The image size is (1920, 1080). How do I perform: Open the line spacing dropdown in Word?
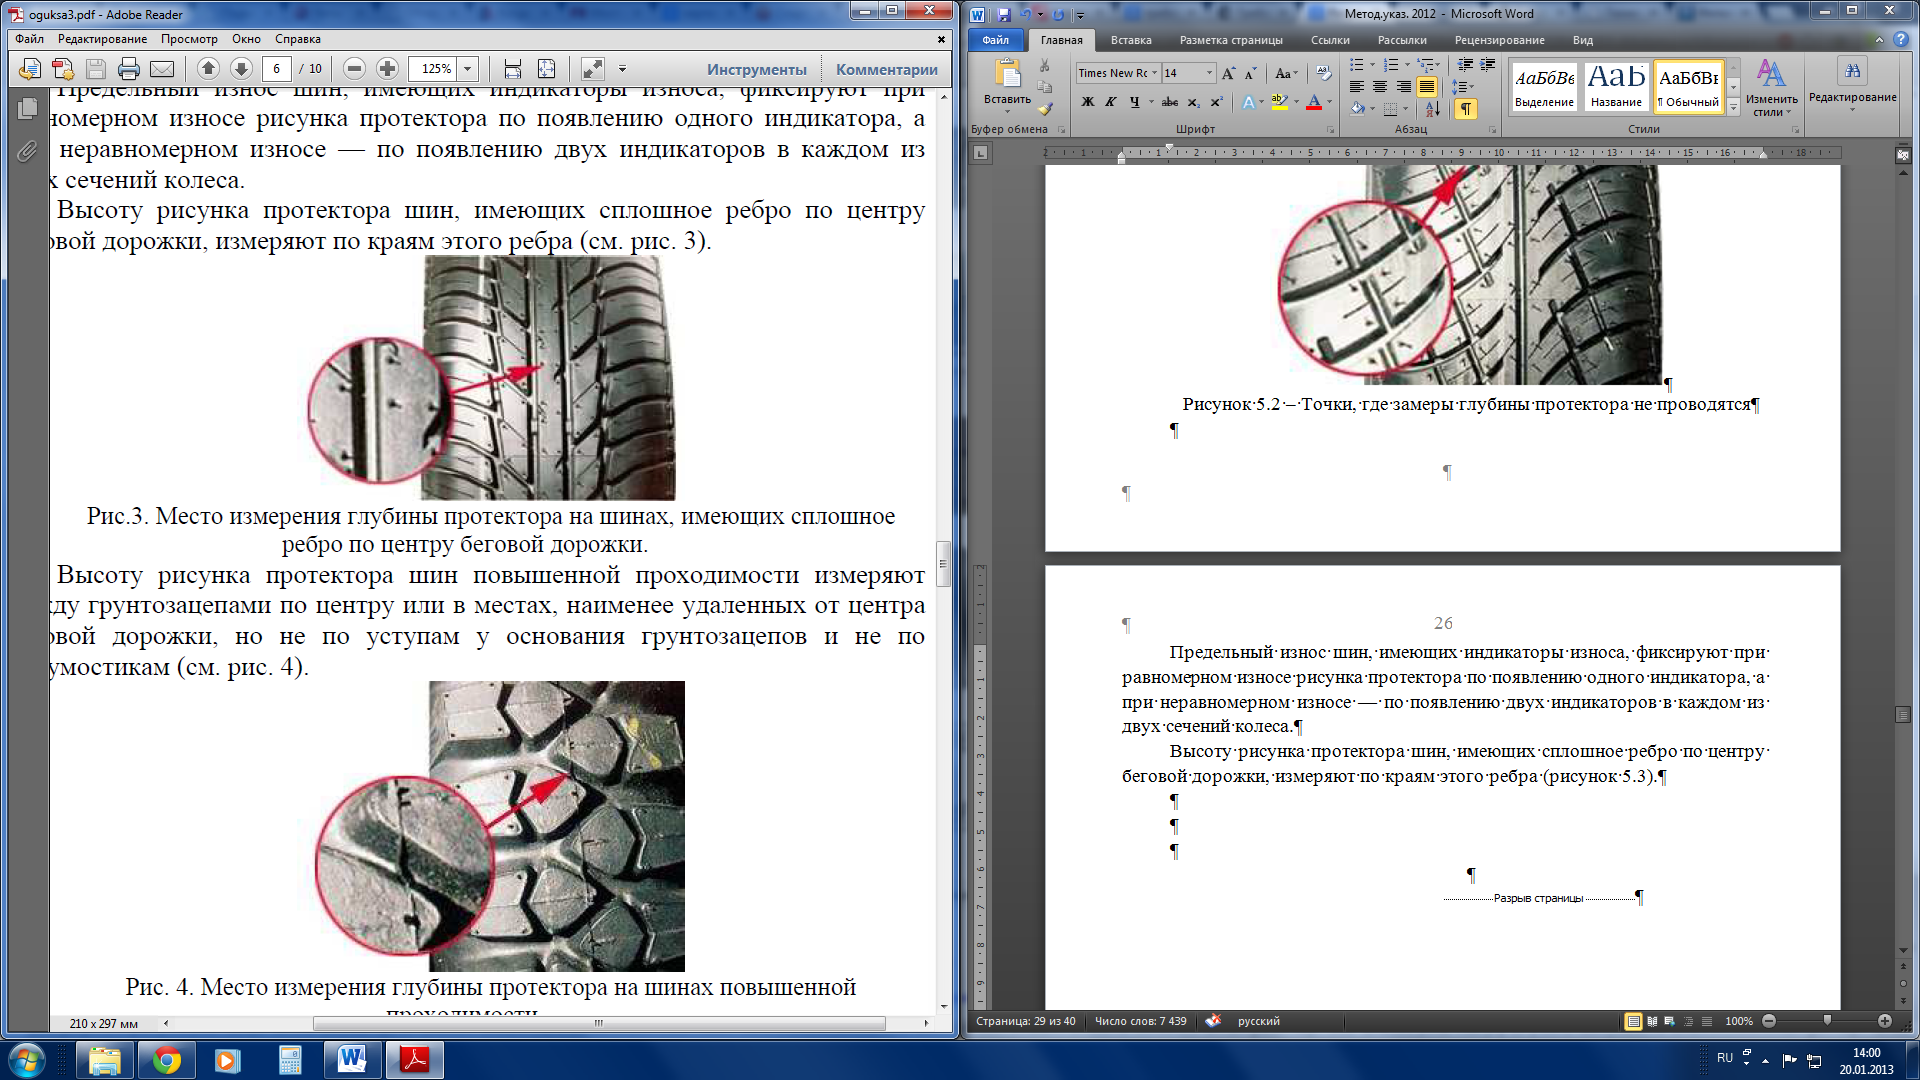point(1462,87)
